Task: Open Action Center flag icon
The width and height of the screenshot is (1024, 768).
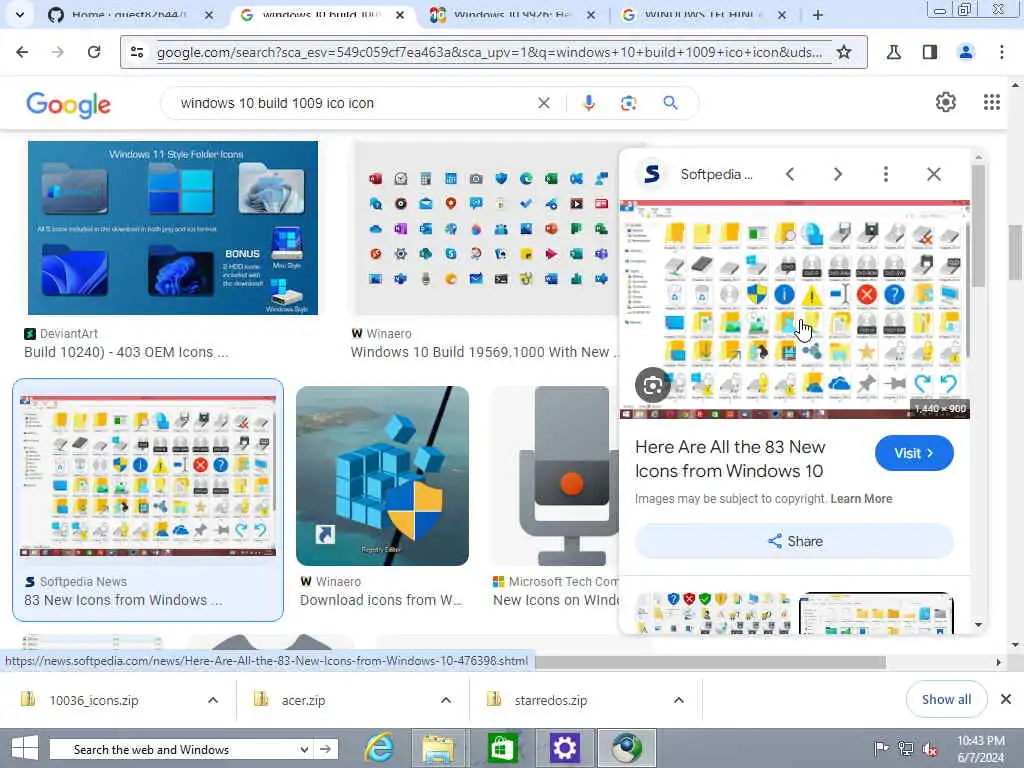Action: [881, 749]
